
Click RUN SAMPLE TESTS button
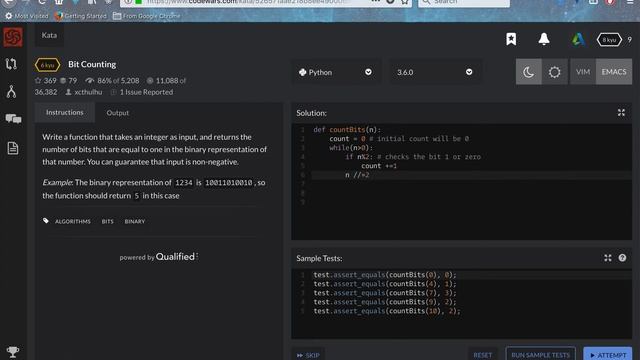click(540, 355)
